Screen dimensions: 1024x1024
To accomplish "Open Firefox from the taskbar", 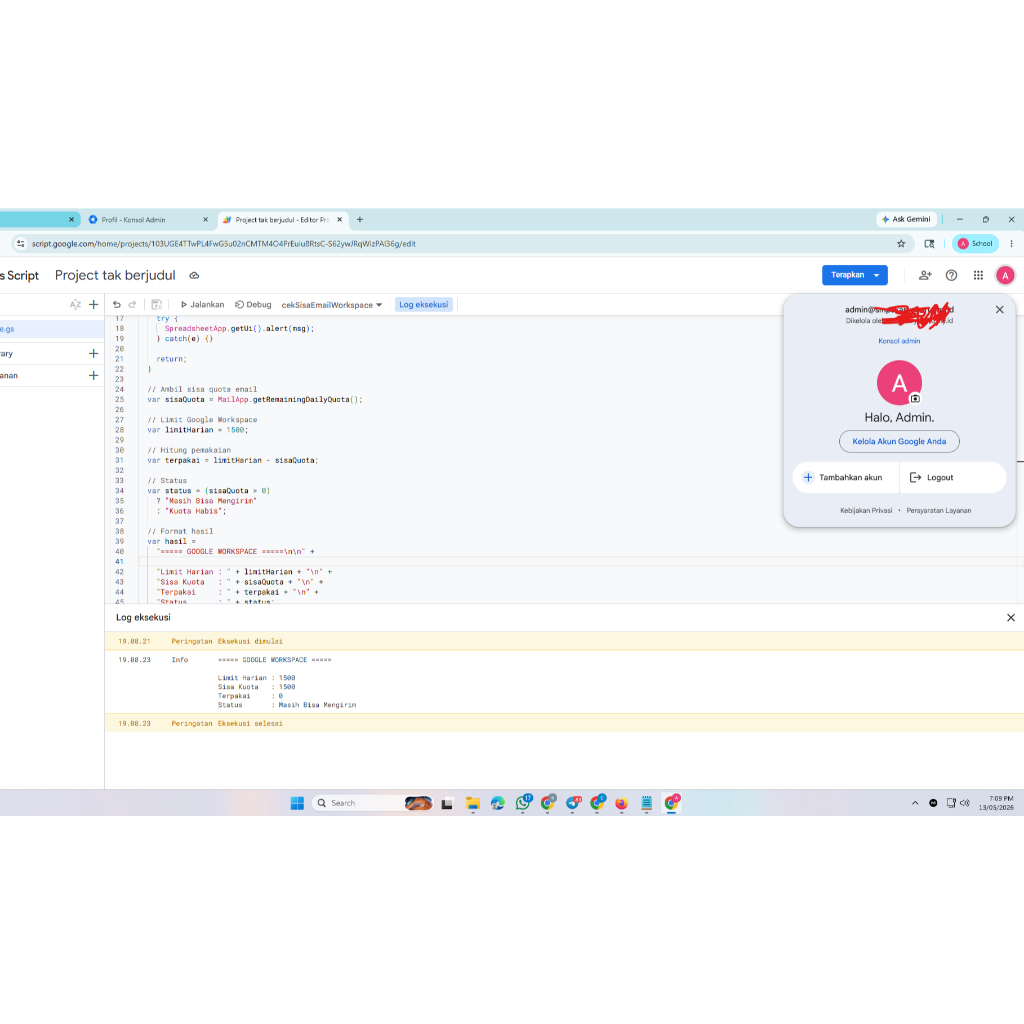I will pos(622,803).
